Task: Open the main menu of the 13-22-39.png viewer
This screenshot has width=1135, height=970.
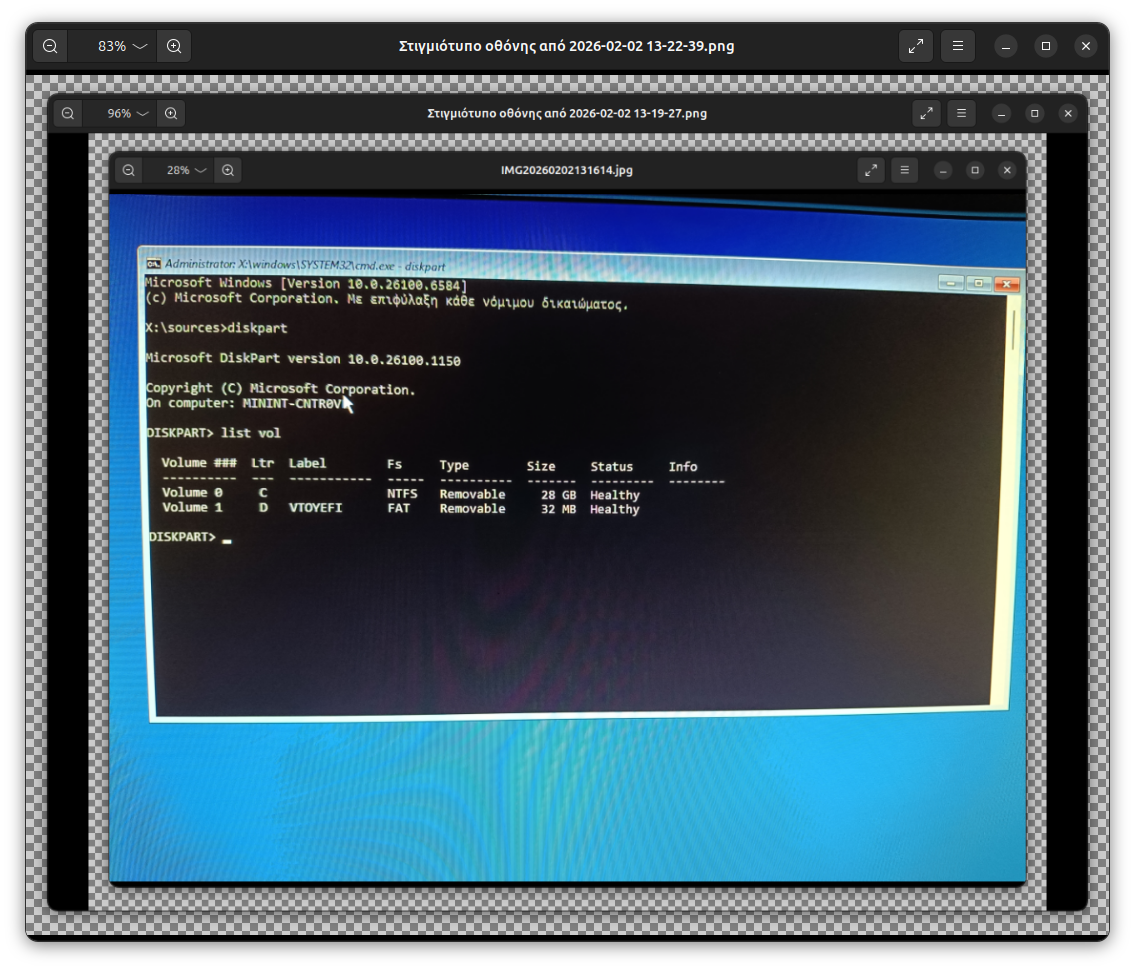Action: click(x=958, y=46)
